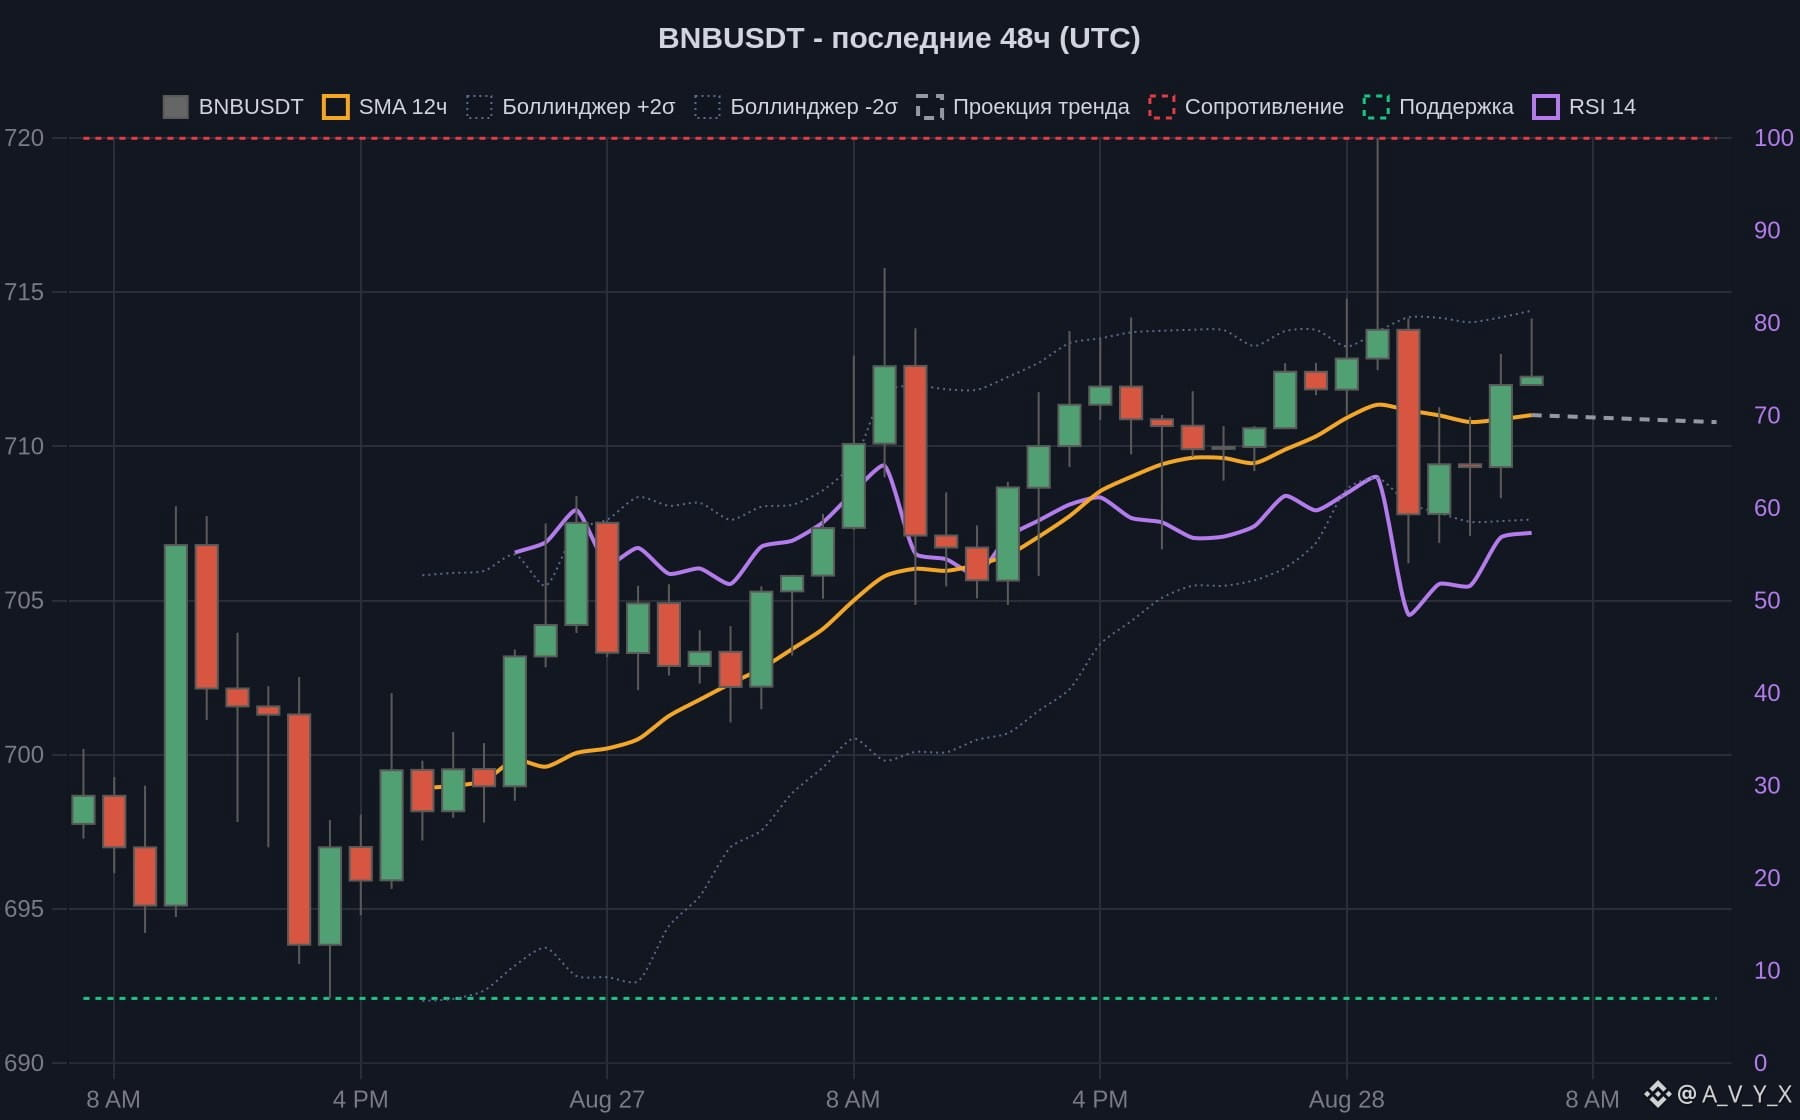Click the gray BNBUSDT legend swatch
Image resolution: width=1800 pixels, height=1120 pixels.
(176, 107)
